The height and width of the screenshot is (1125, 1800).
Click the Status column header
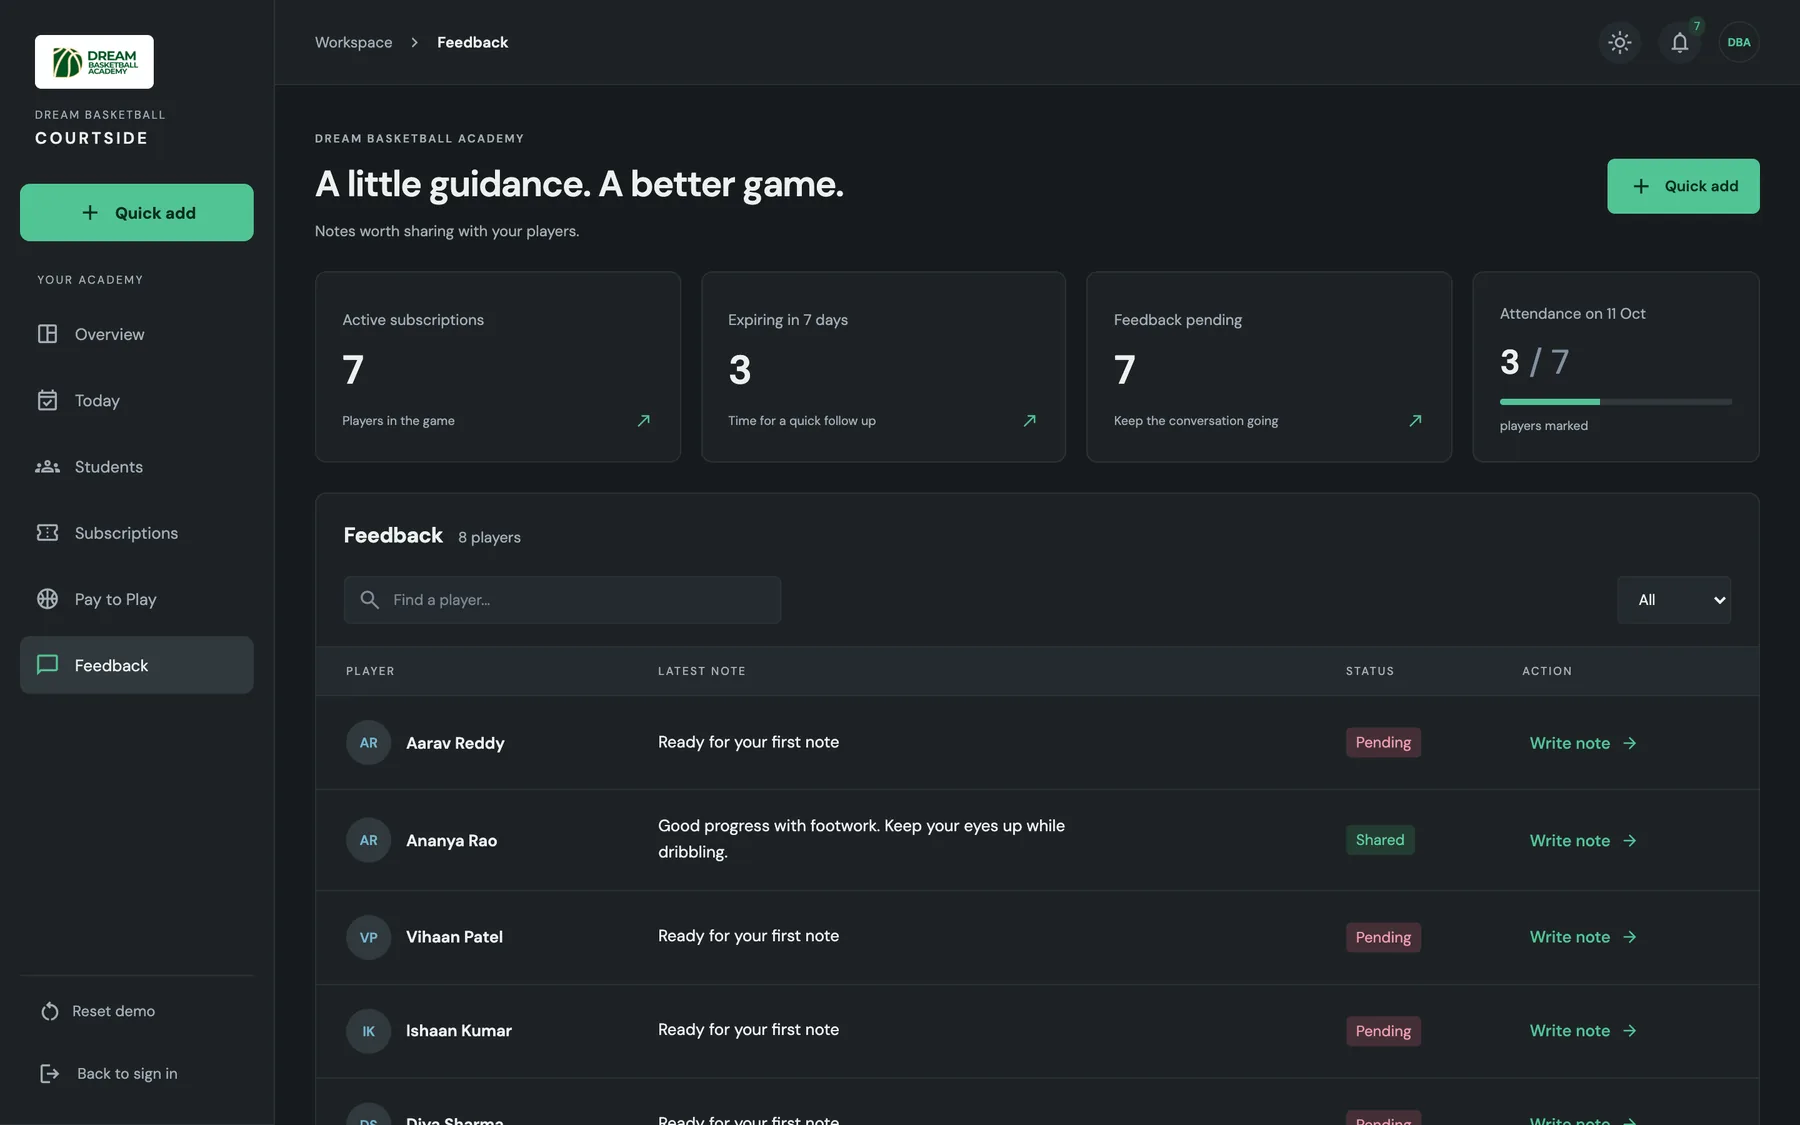coord(1370,671)
